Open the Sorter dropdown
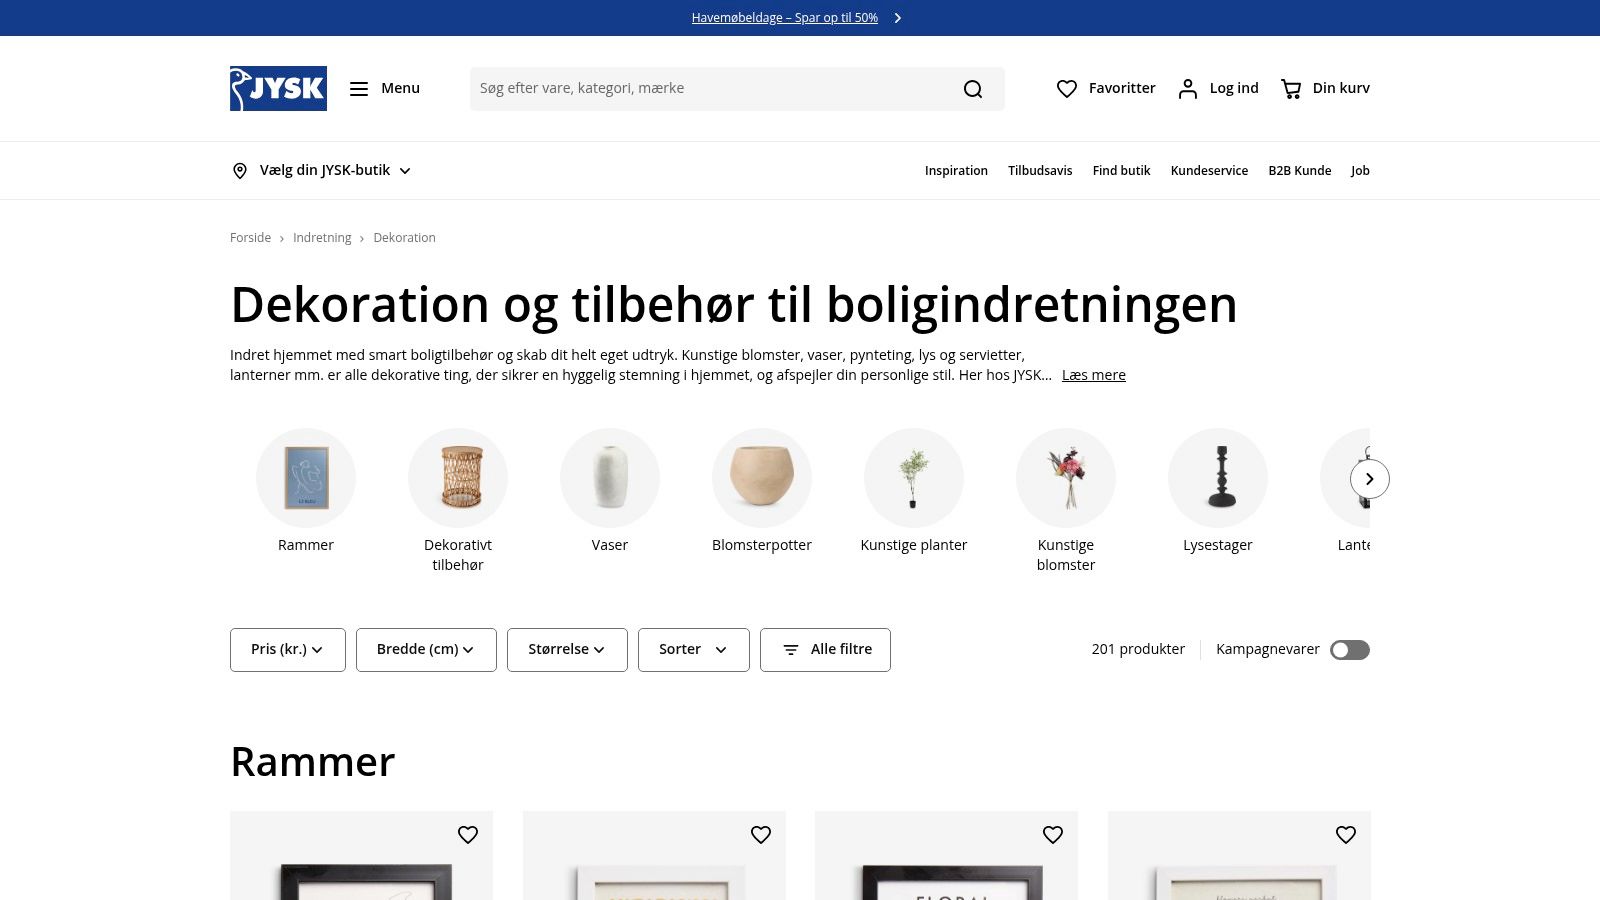This screenshot has height=900, width=1600. [x=693, y=650]
